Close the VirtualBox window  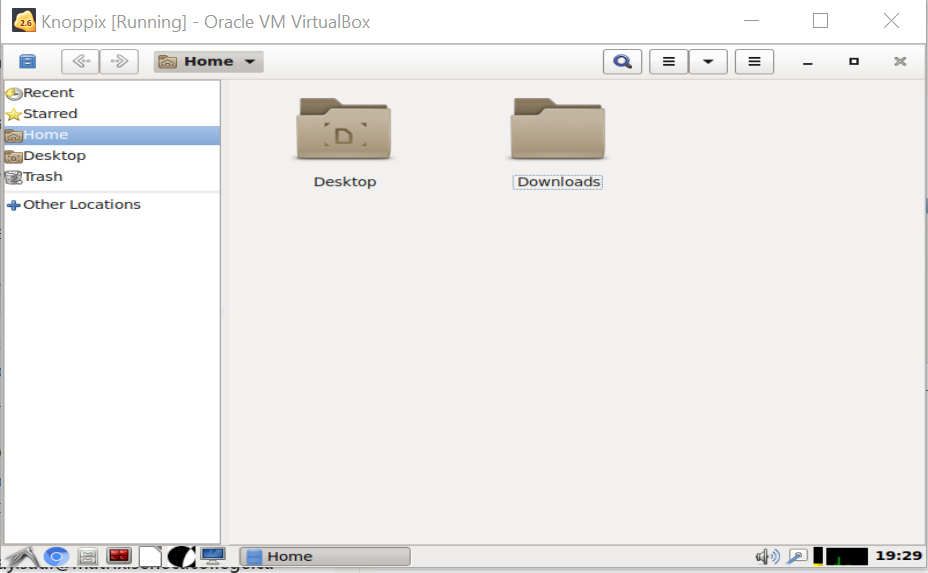(x=891, y=21)
